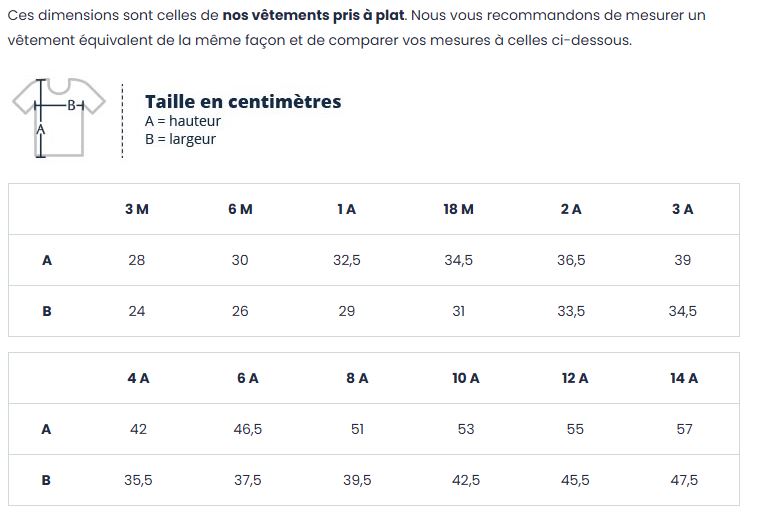Click the 'A = hauteur' legend text
The image size is (767, 530).
[183, 121]
